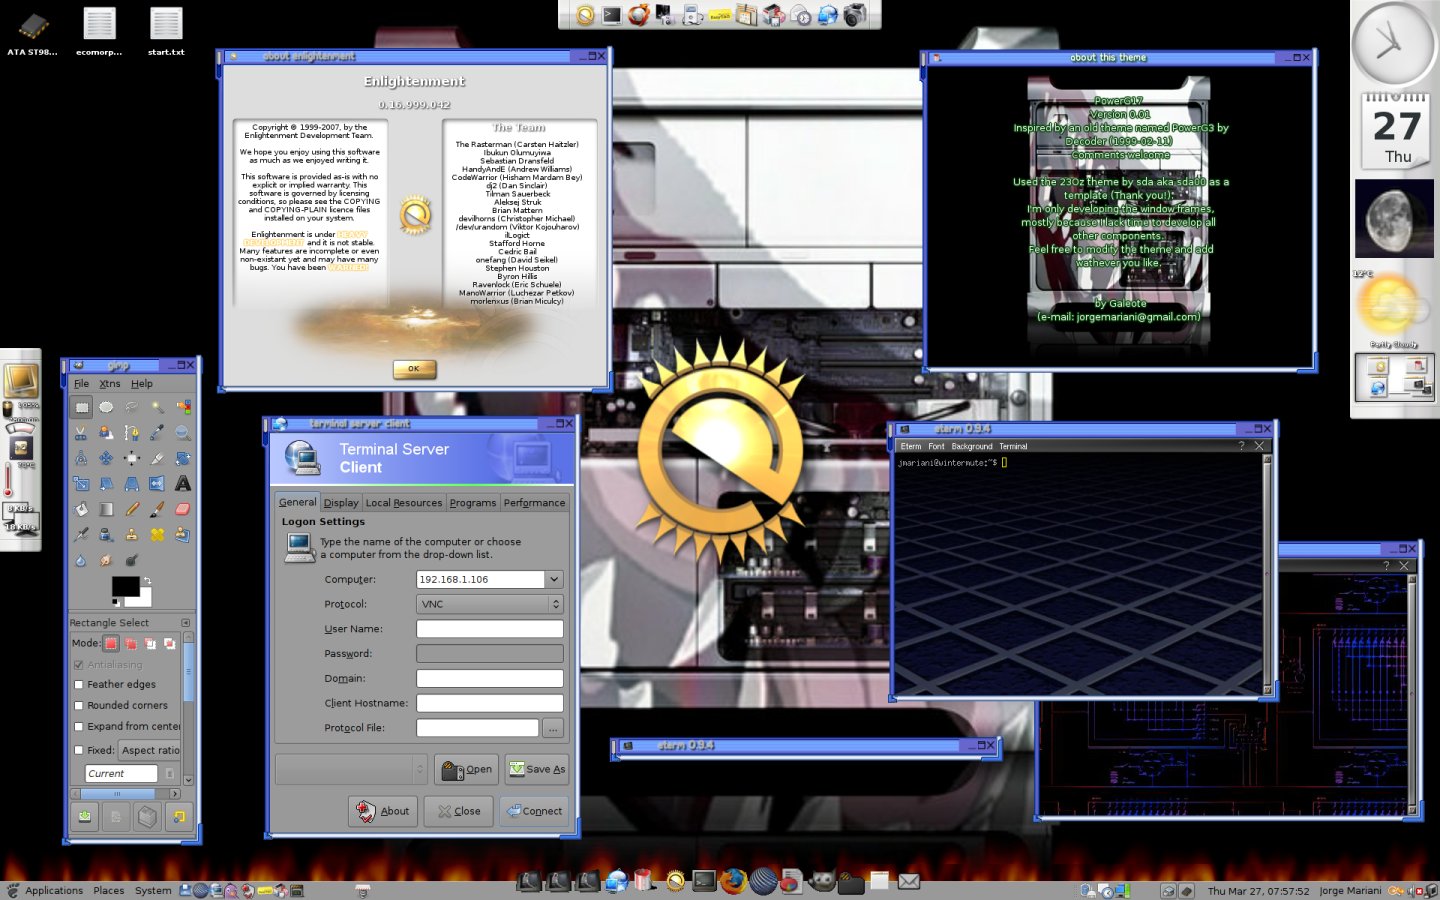Open the Protocol VNC dropdown
This screenshot has width=1440, height=900.
tap(490, 604)
